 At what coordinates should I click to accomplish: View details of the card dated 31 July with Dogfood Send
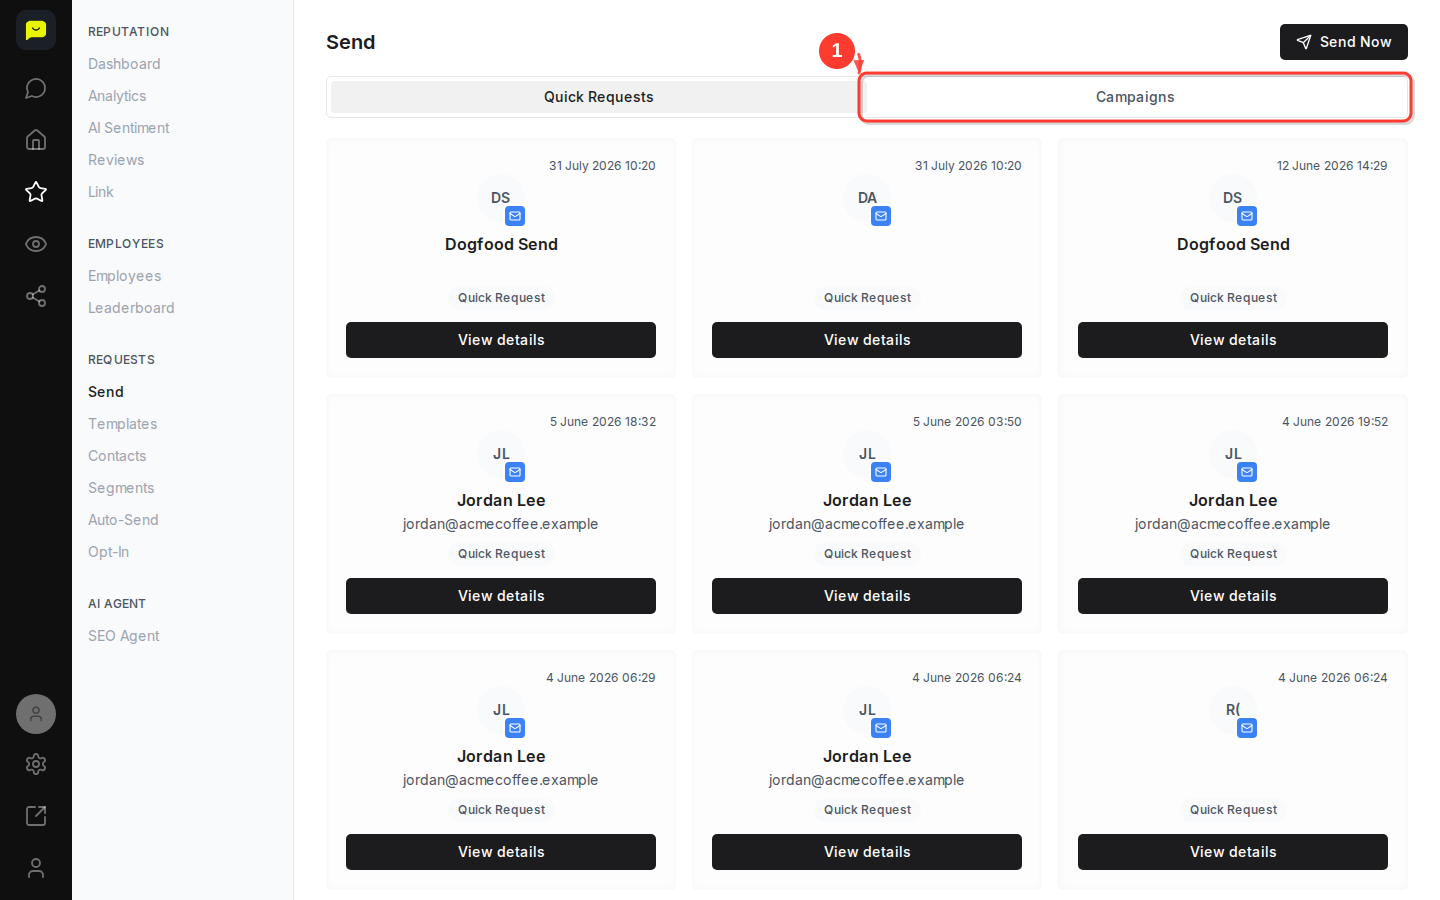(501, 340)
